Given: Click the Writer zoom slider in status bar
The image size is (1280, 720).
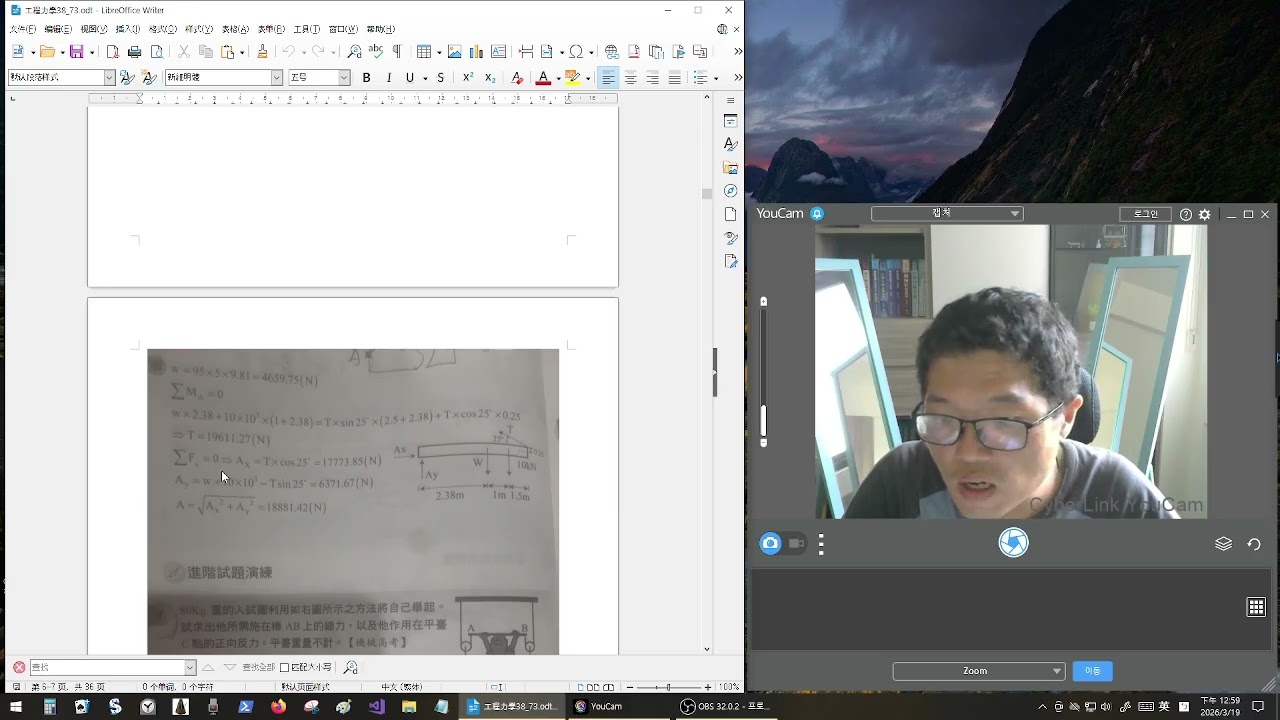Looking at the screenshot, I should tap(670, 687).
